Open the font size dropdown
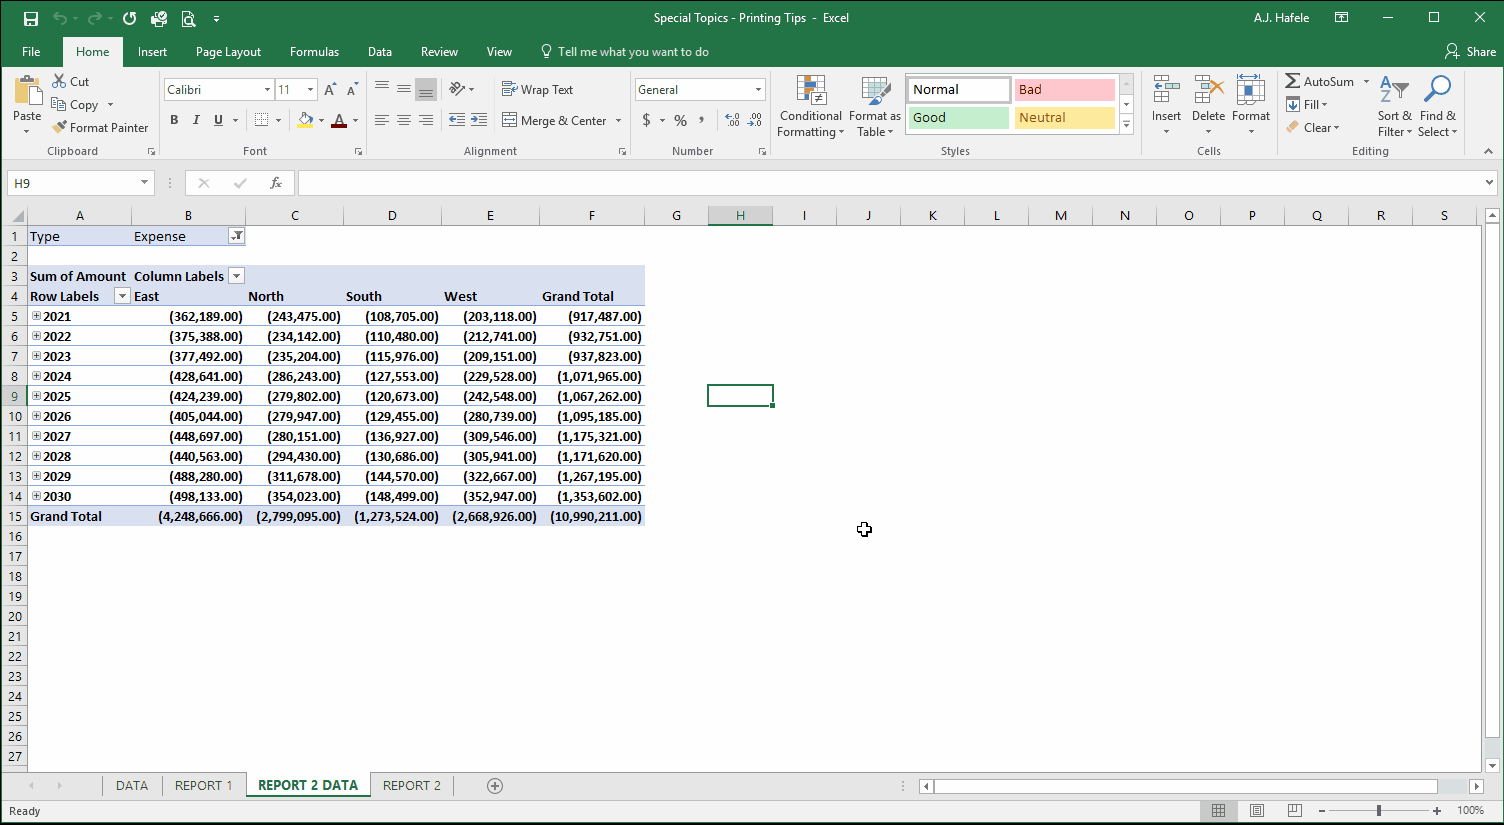This screenshot has width=1504, height=825. click(310, 90)
